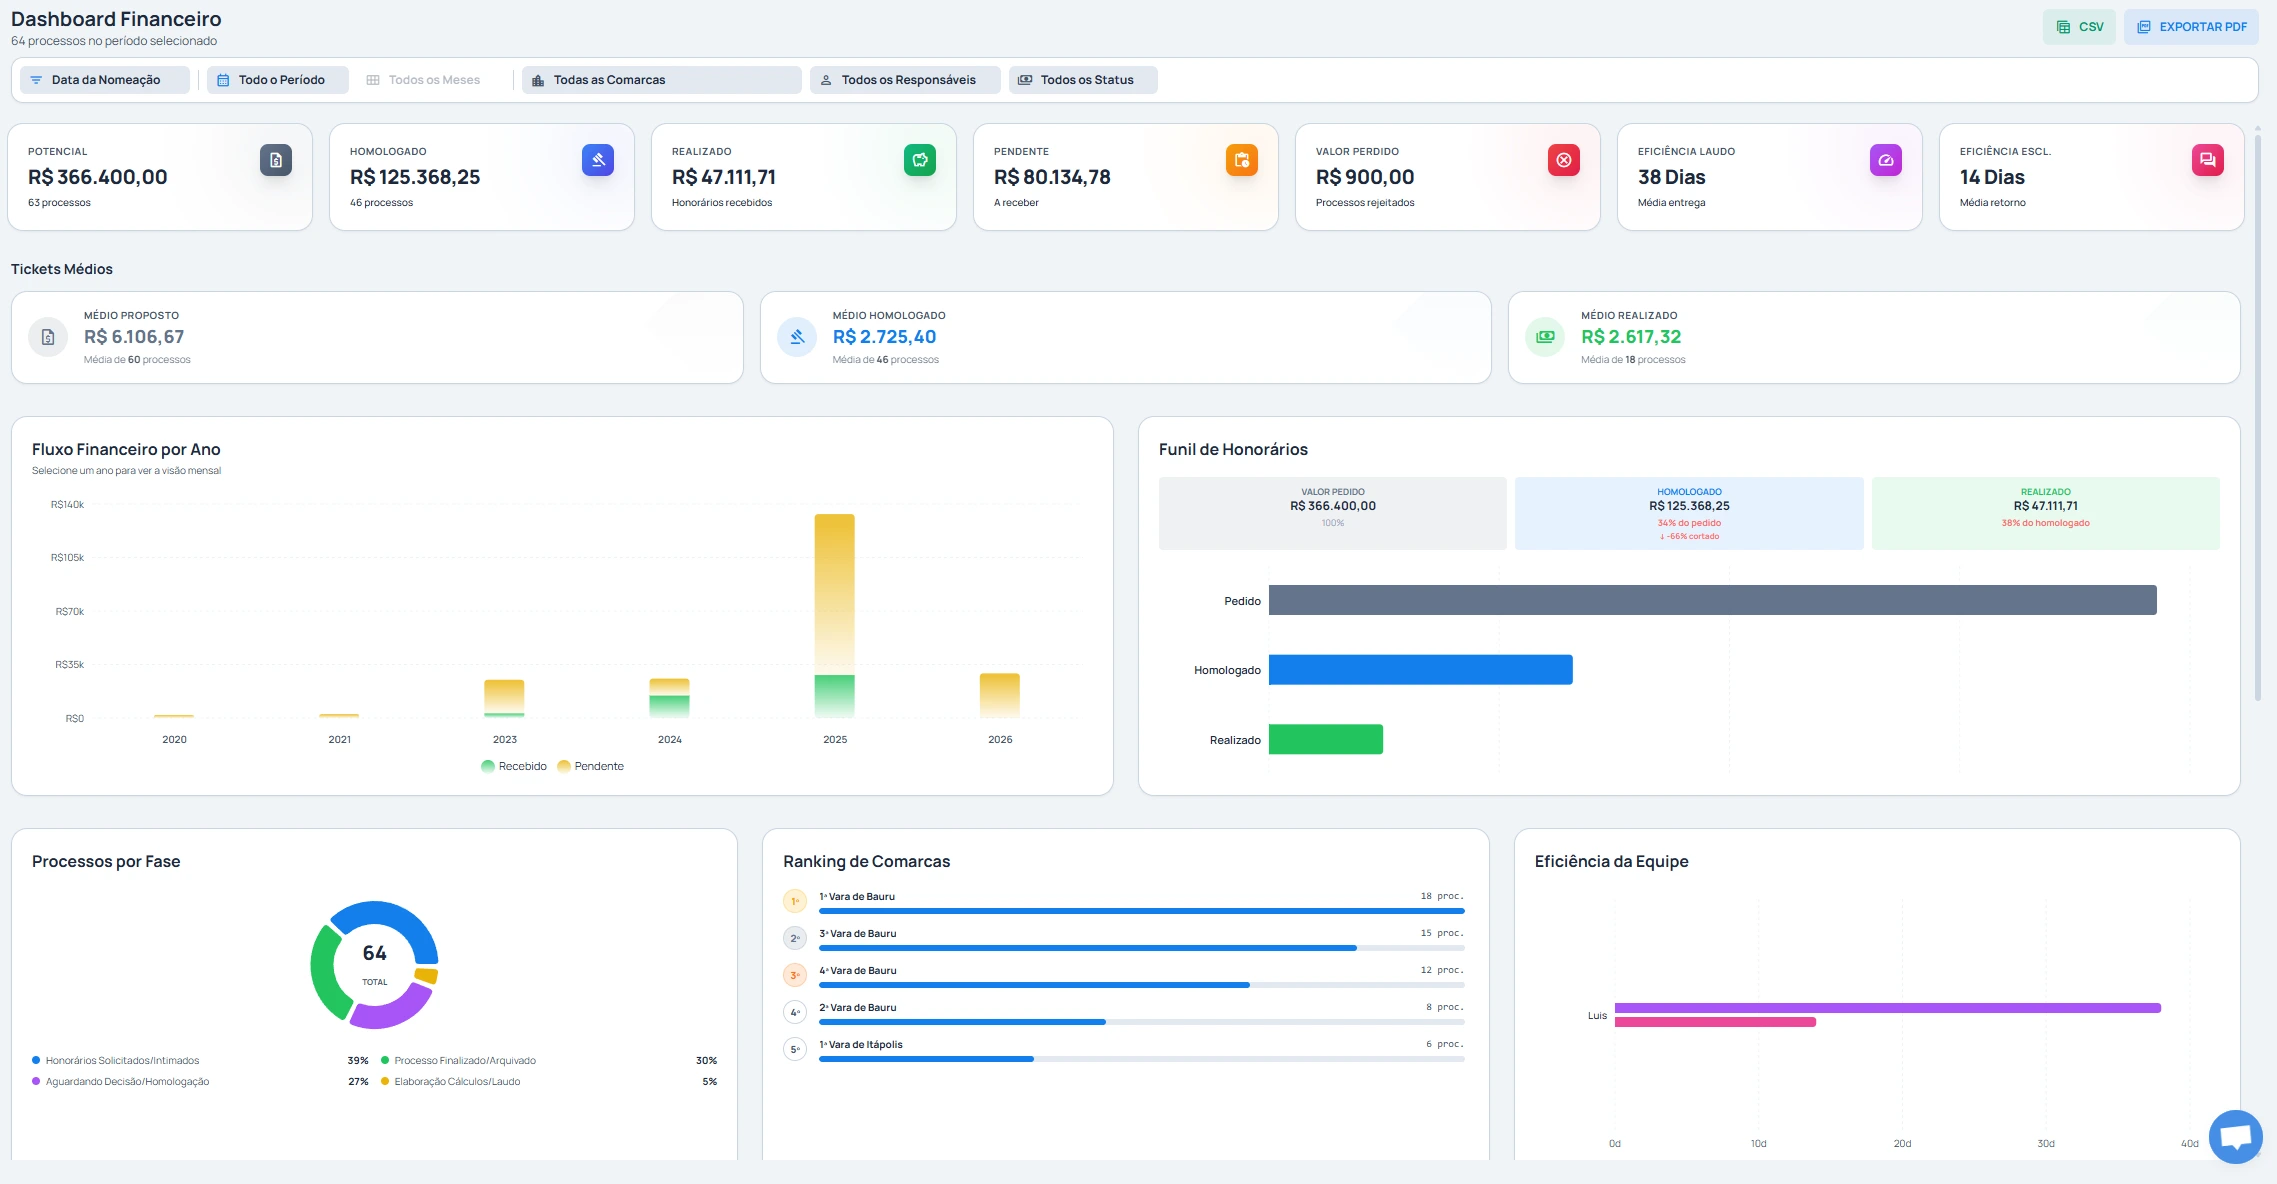Viewport: 2277px width, 1184px height.
Task: Click Luis purple bar in Eficiência da Equipe
Action: pos(1888,1008)
